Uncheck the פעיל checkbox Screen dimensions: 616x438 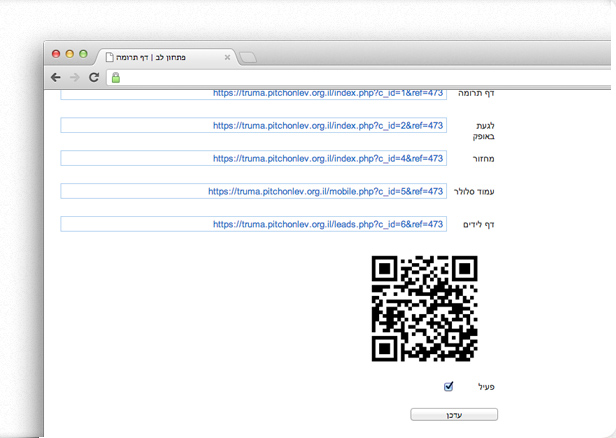pos(448,387)
